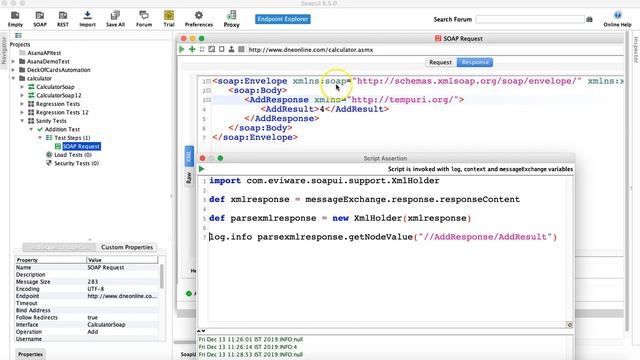Fold the soap:Body line in response
Image resolution: width=640 pixels, height=360 pixels.
(209, 90)
